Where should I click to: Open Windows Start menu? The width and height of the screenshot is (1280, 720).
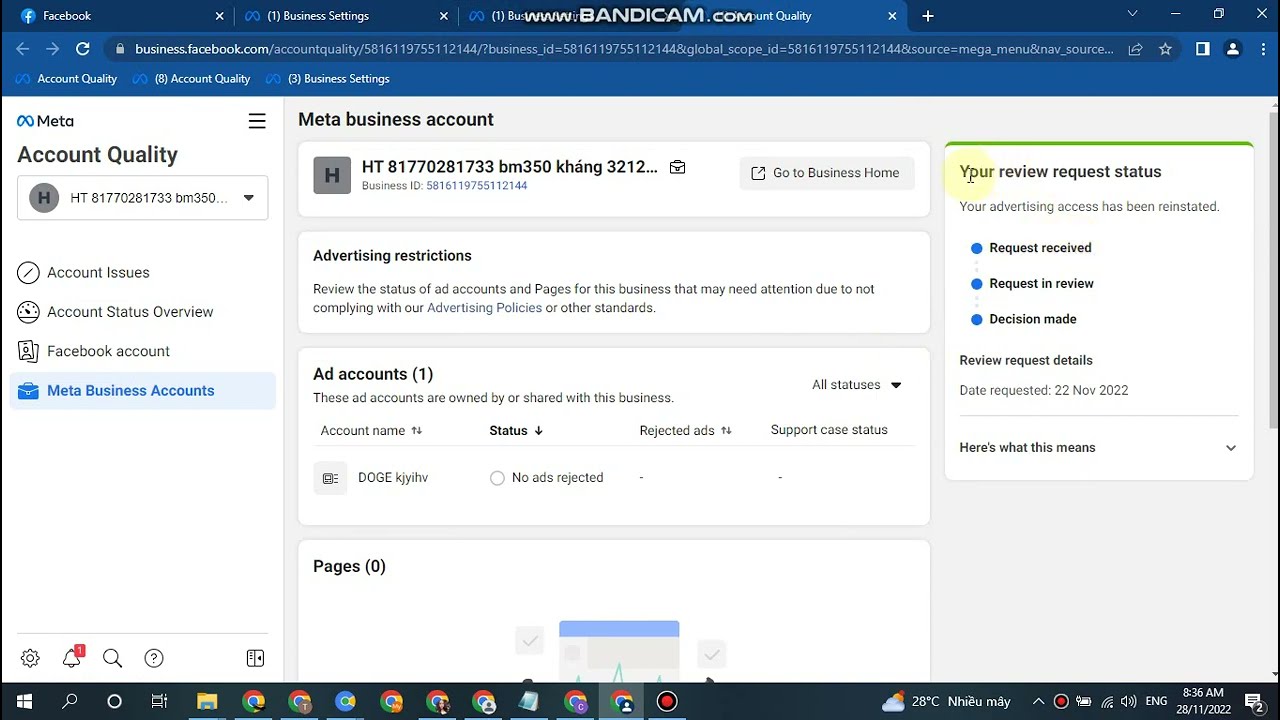[24, 702]
